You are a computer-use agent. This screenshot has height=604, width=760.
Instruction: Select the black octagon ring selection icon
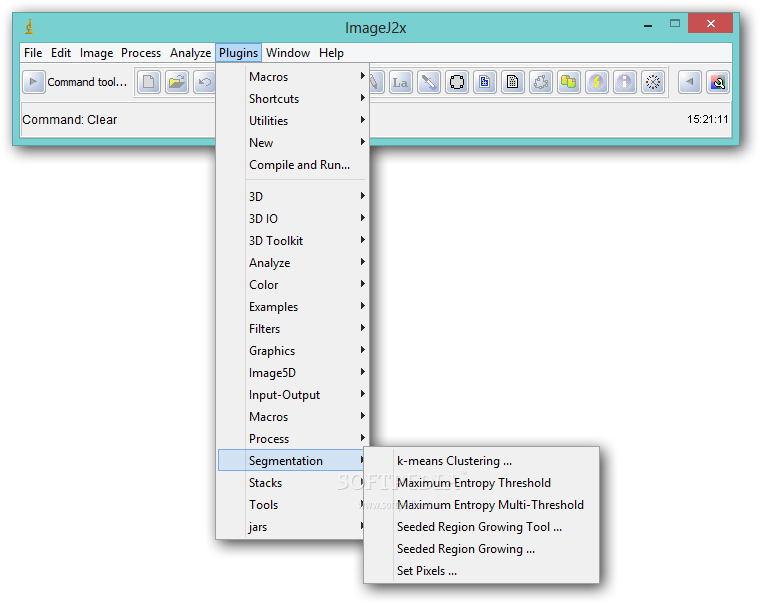coord(457,82)
